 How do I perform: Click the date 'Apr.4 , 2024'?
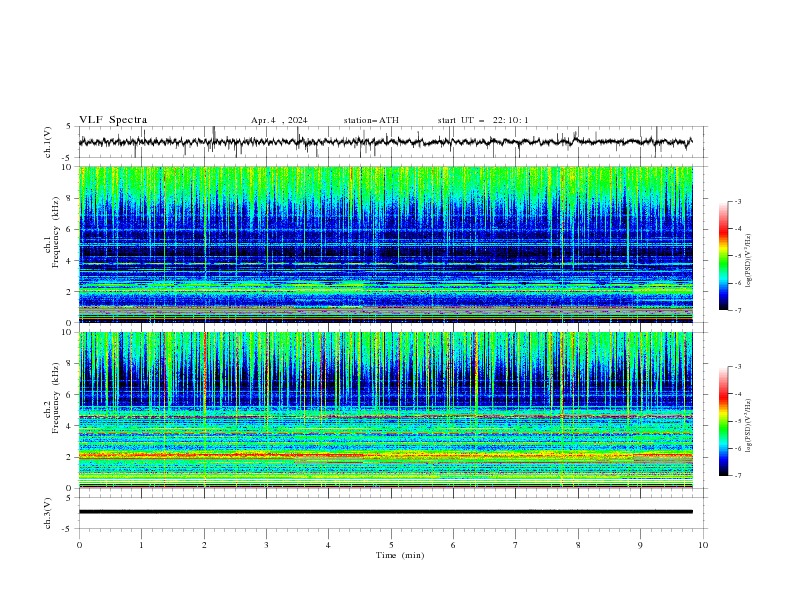pos(279,120)
